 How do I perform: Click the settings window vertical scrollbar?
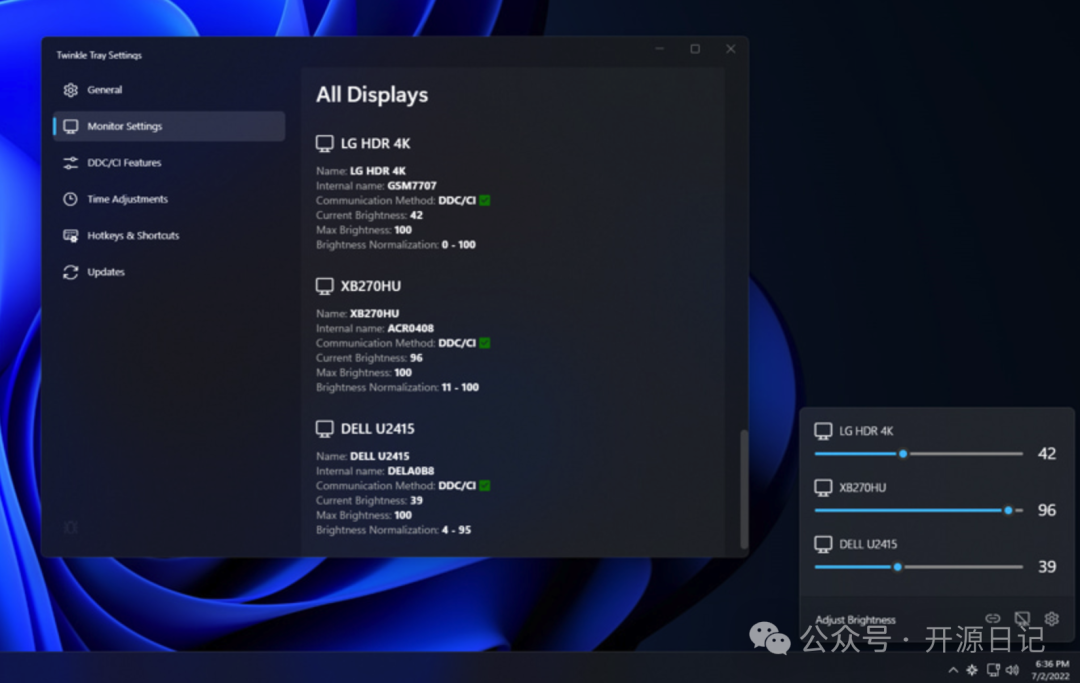[x=743, y=488]
